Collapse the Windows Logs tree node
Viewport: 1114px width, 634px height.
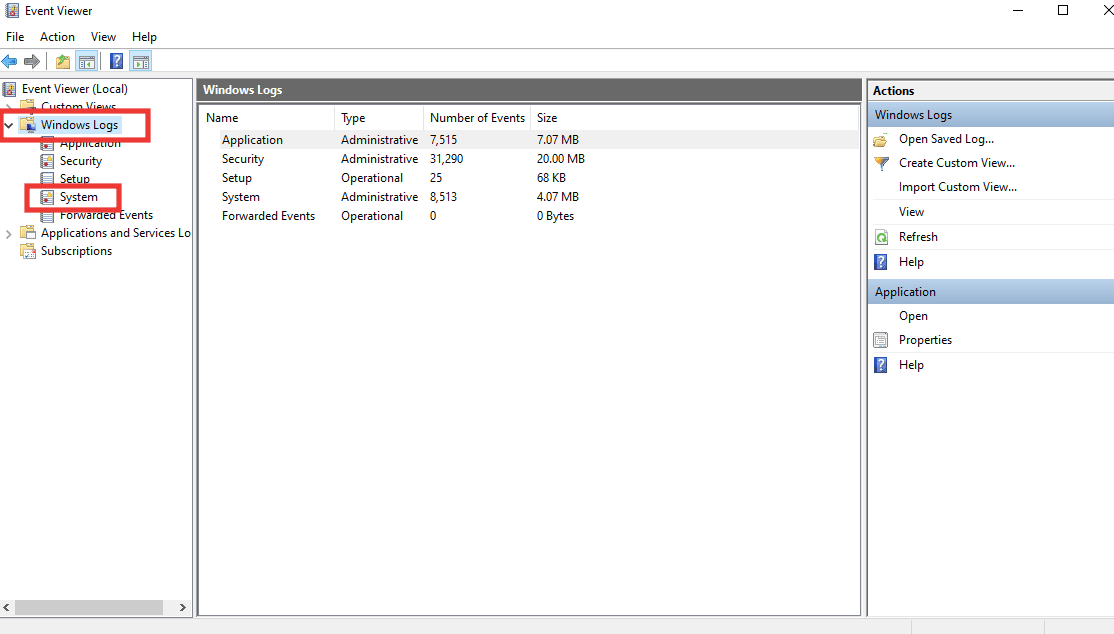point(9,124)
